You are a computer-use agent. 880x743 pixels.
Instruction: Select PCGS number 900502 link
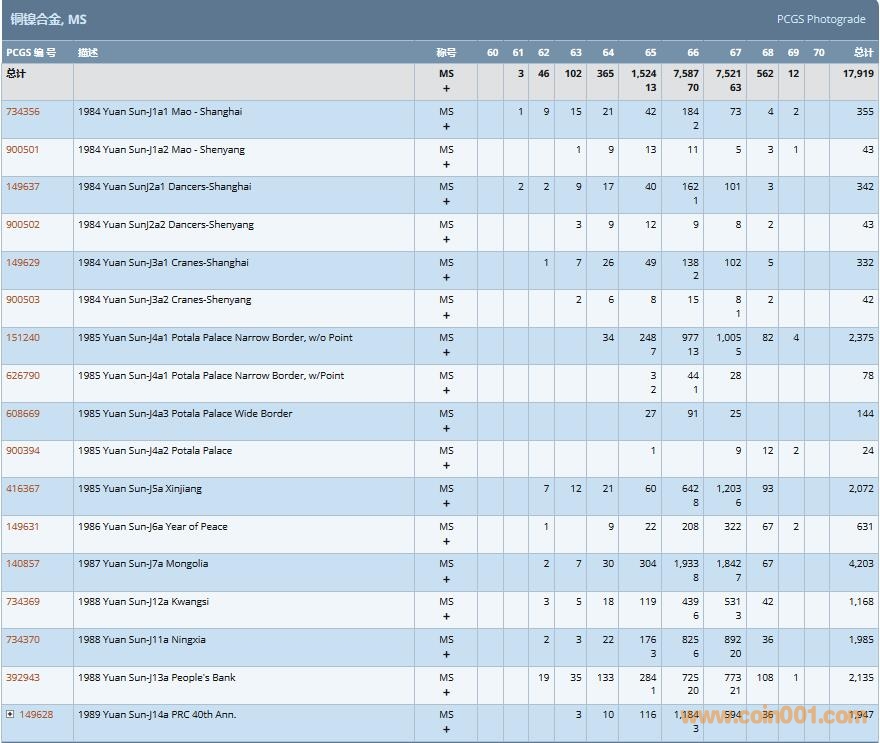click(x=23, y=225)
